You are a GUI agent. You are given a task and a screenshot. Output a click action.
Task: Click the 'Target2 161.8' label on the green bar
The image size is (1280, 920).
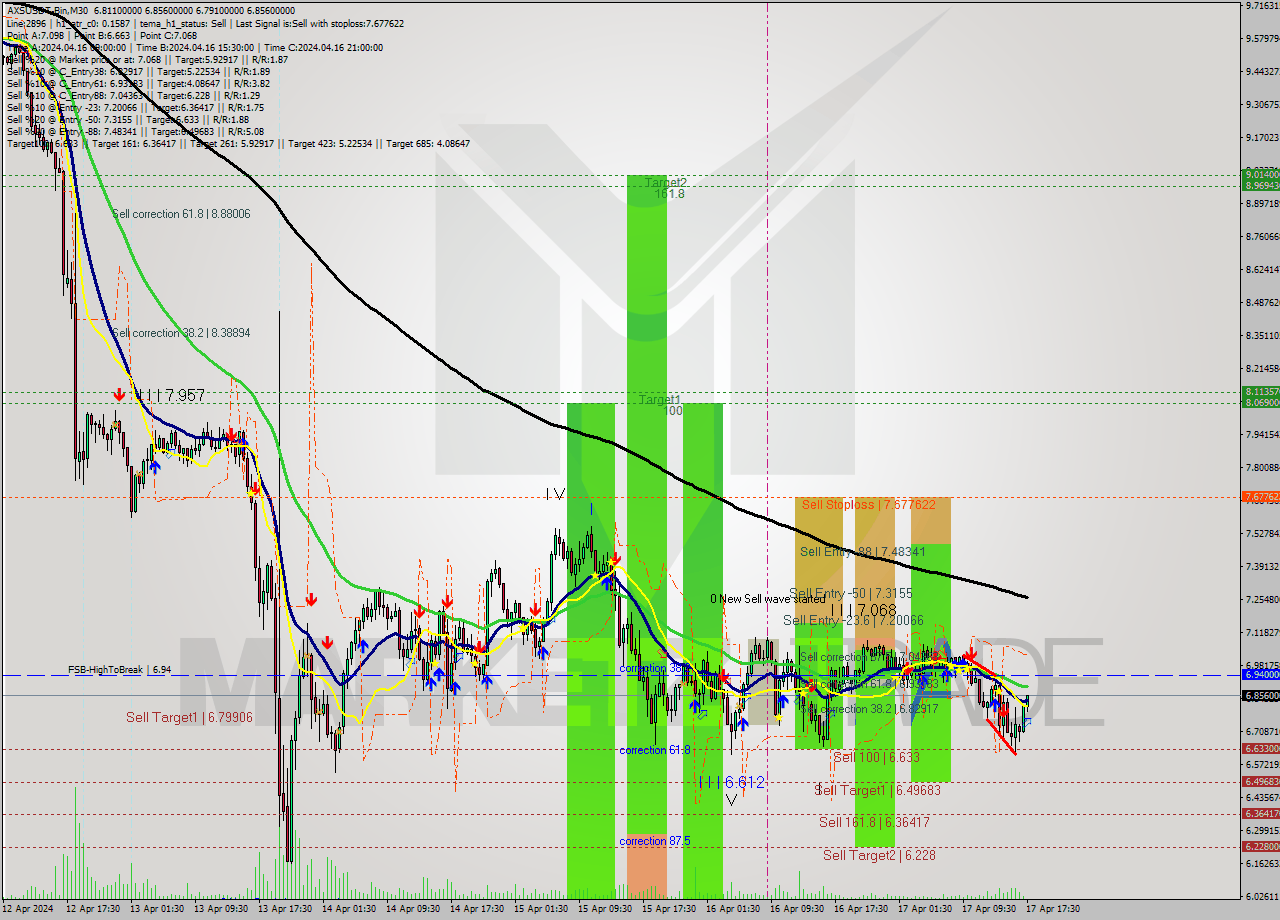point(665,188)
